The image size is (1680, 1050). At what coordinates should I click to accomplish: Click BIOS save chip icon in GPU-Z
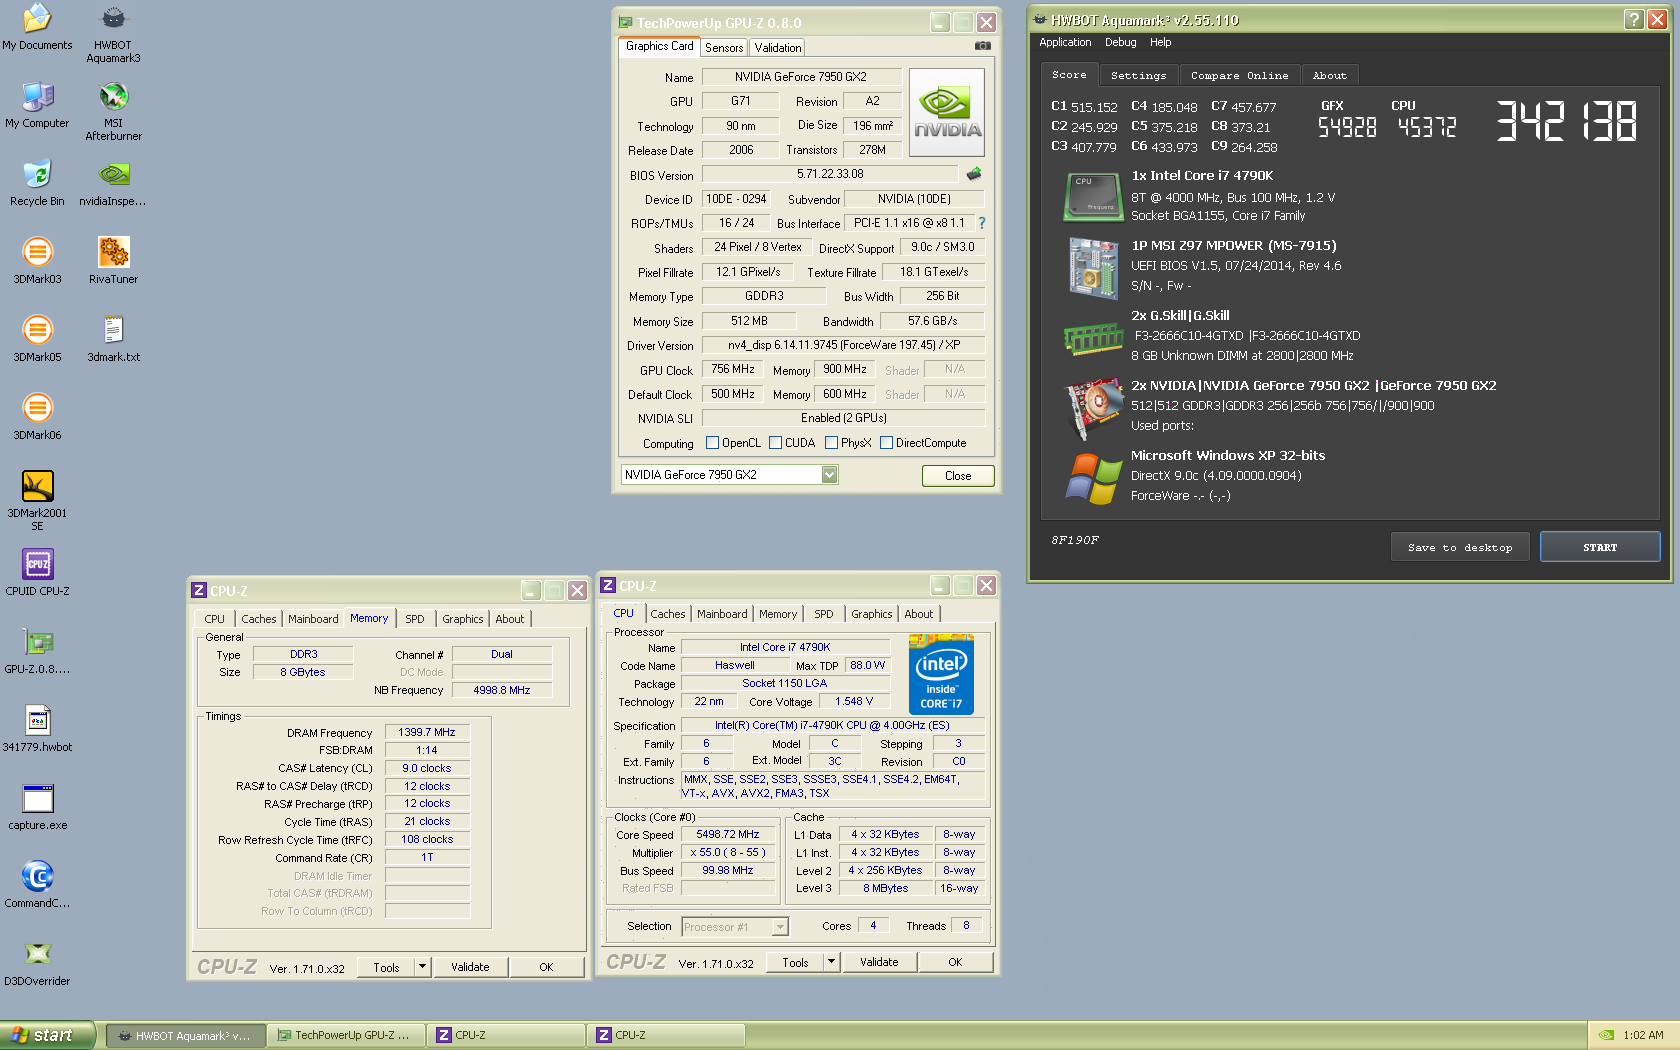(x=973, y=174)
